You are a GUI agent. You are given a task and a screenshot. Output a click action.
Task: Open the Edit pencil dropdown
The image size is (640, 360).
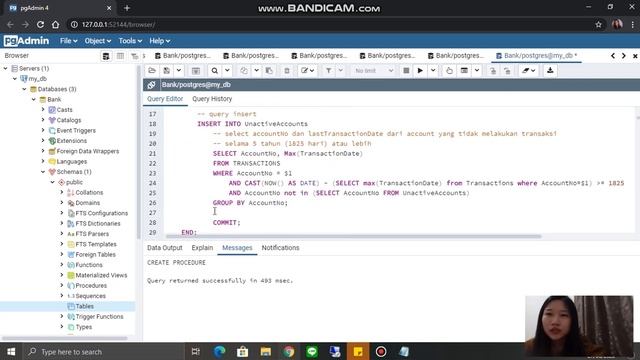[x=307, y=71]
